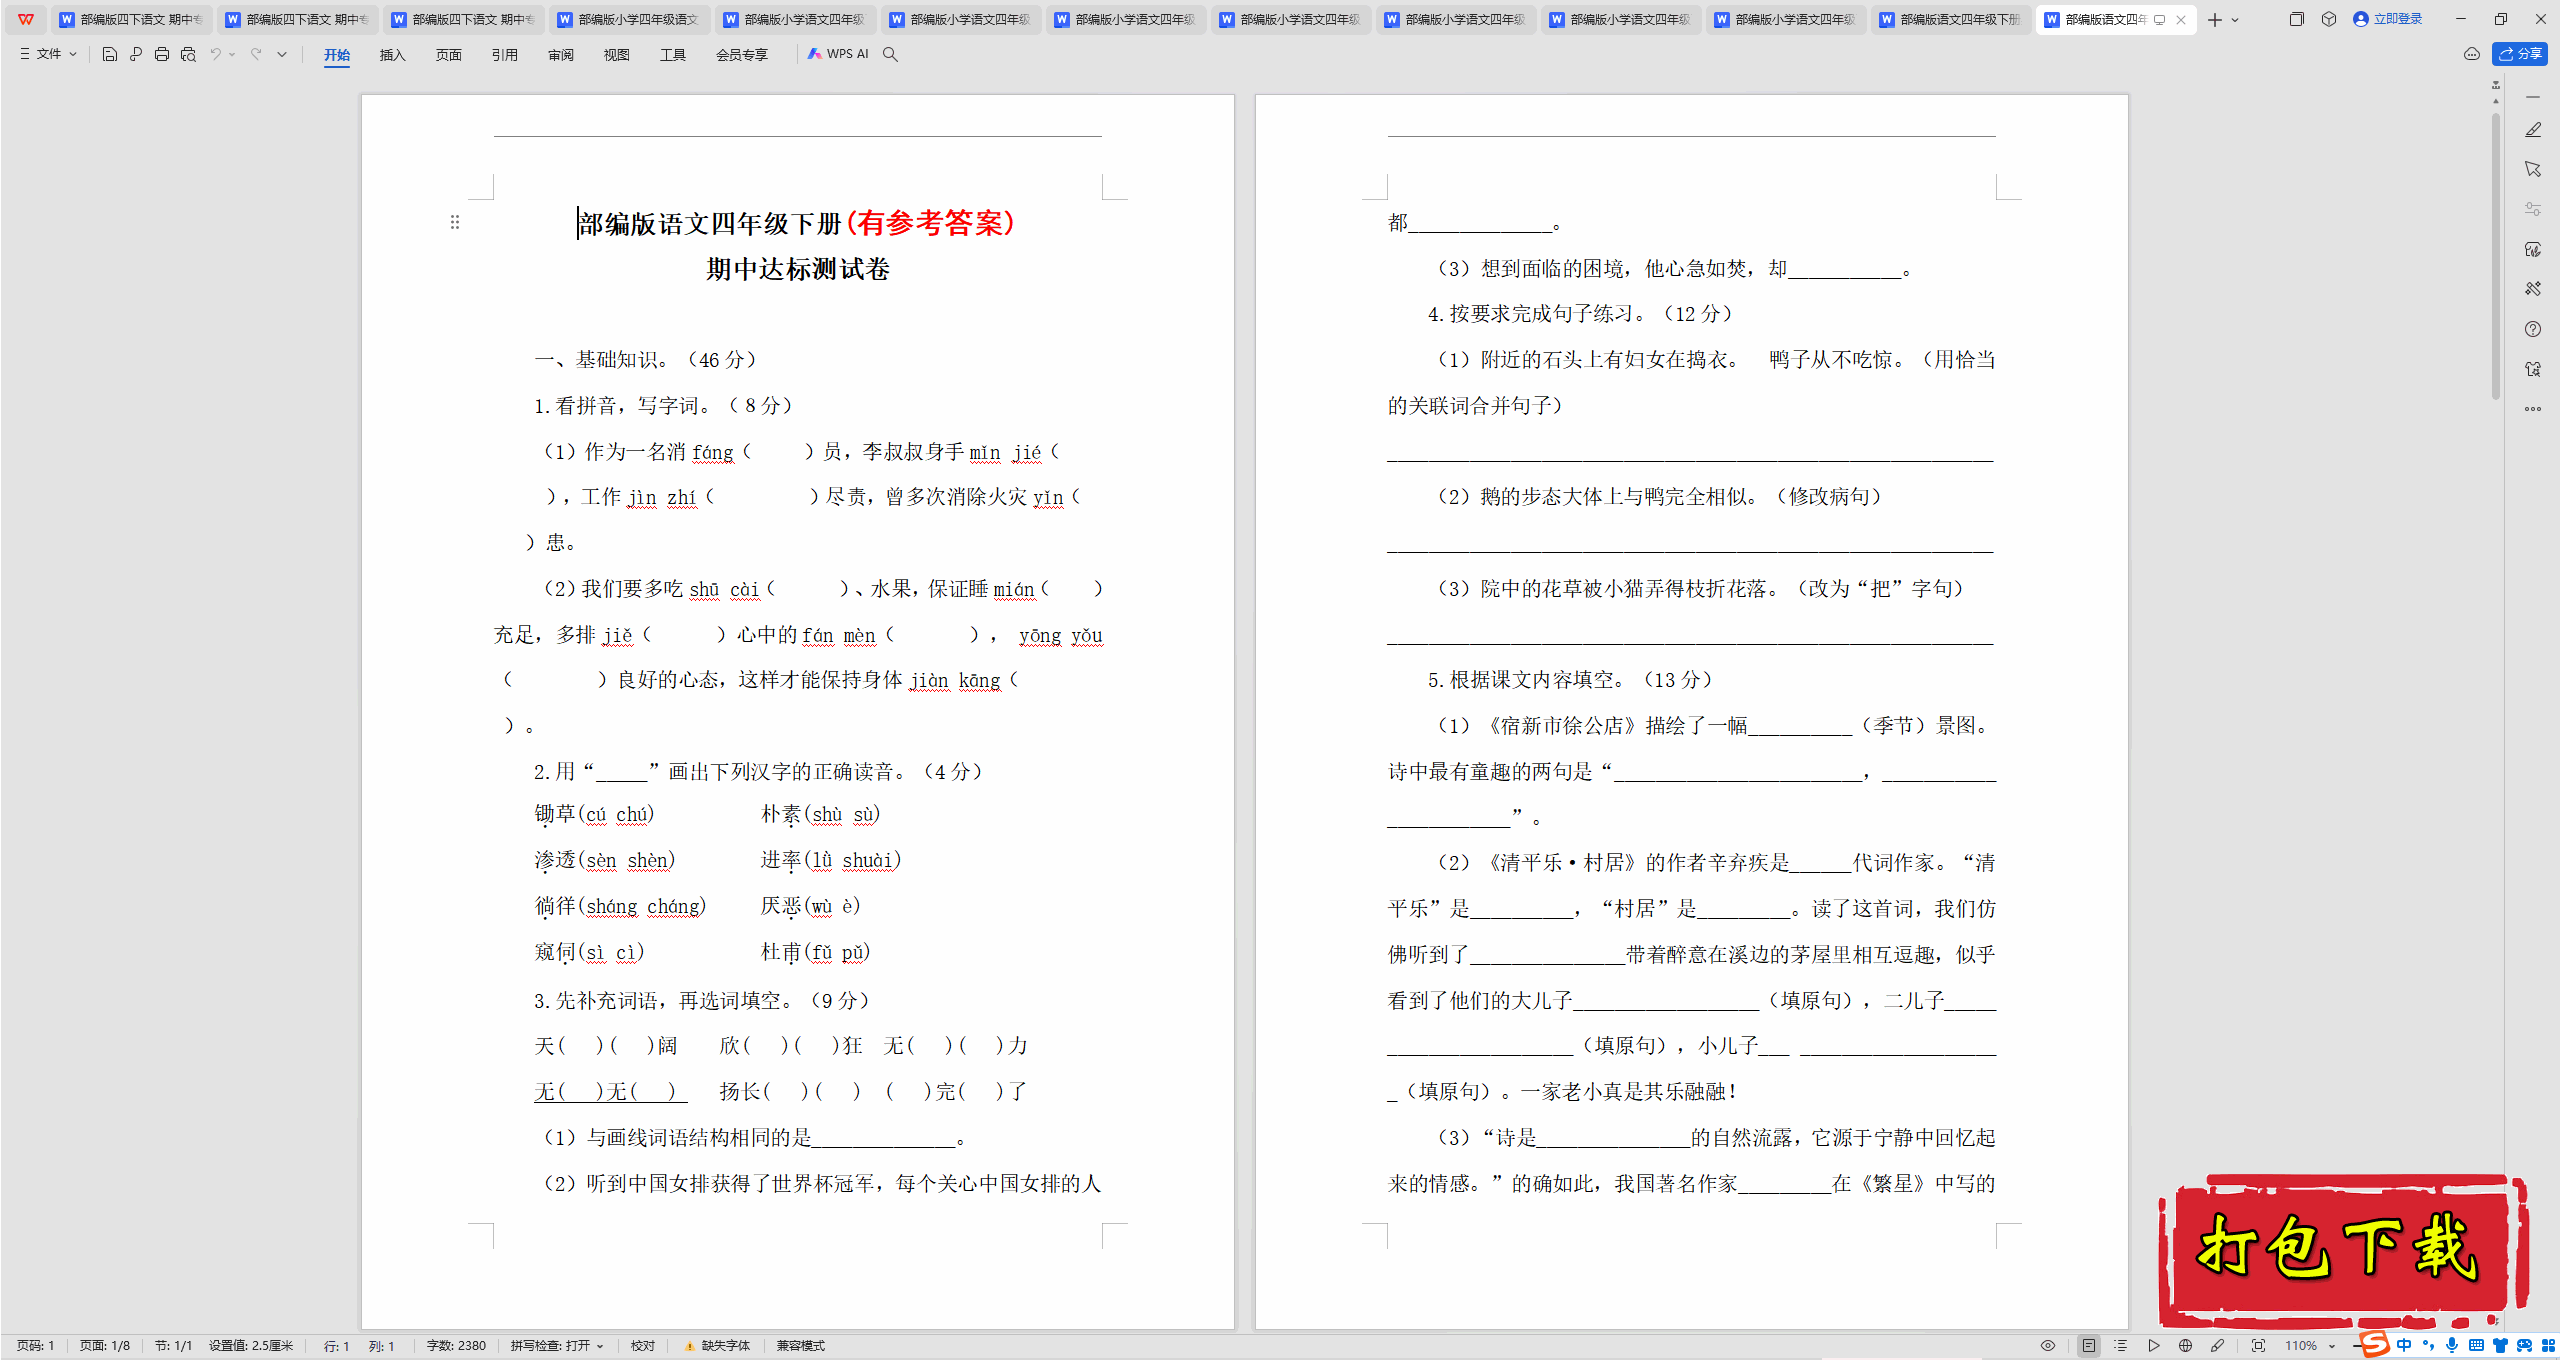
Task: Click 立即登录 login link
Action: [2388, 19]
